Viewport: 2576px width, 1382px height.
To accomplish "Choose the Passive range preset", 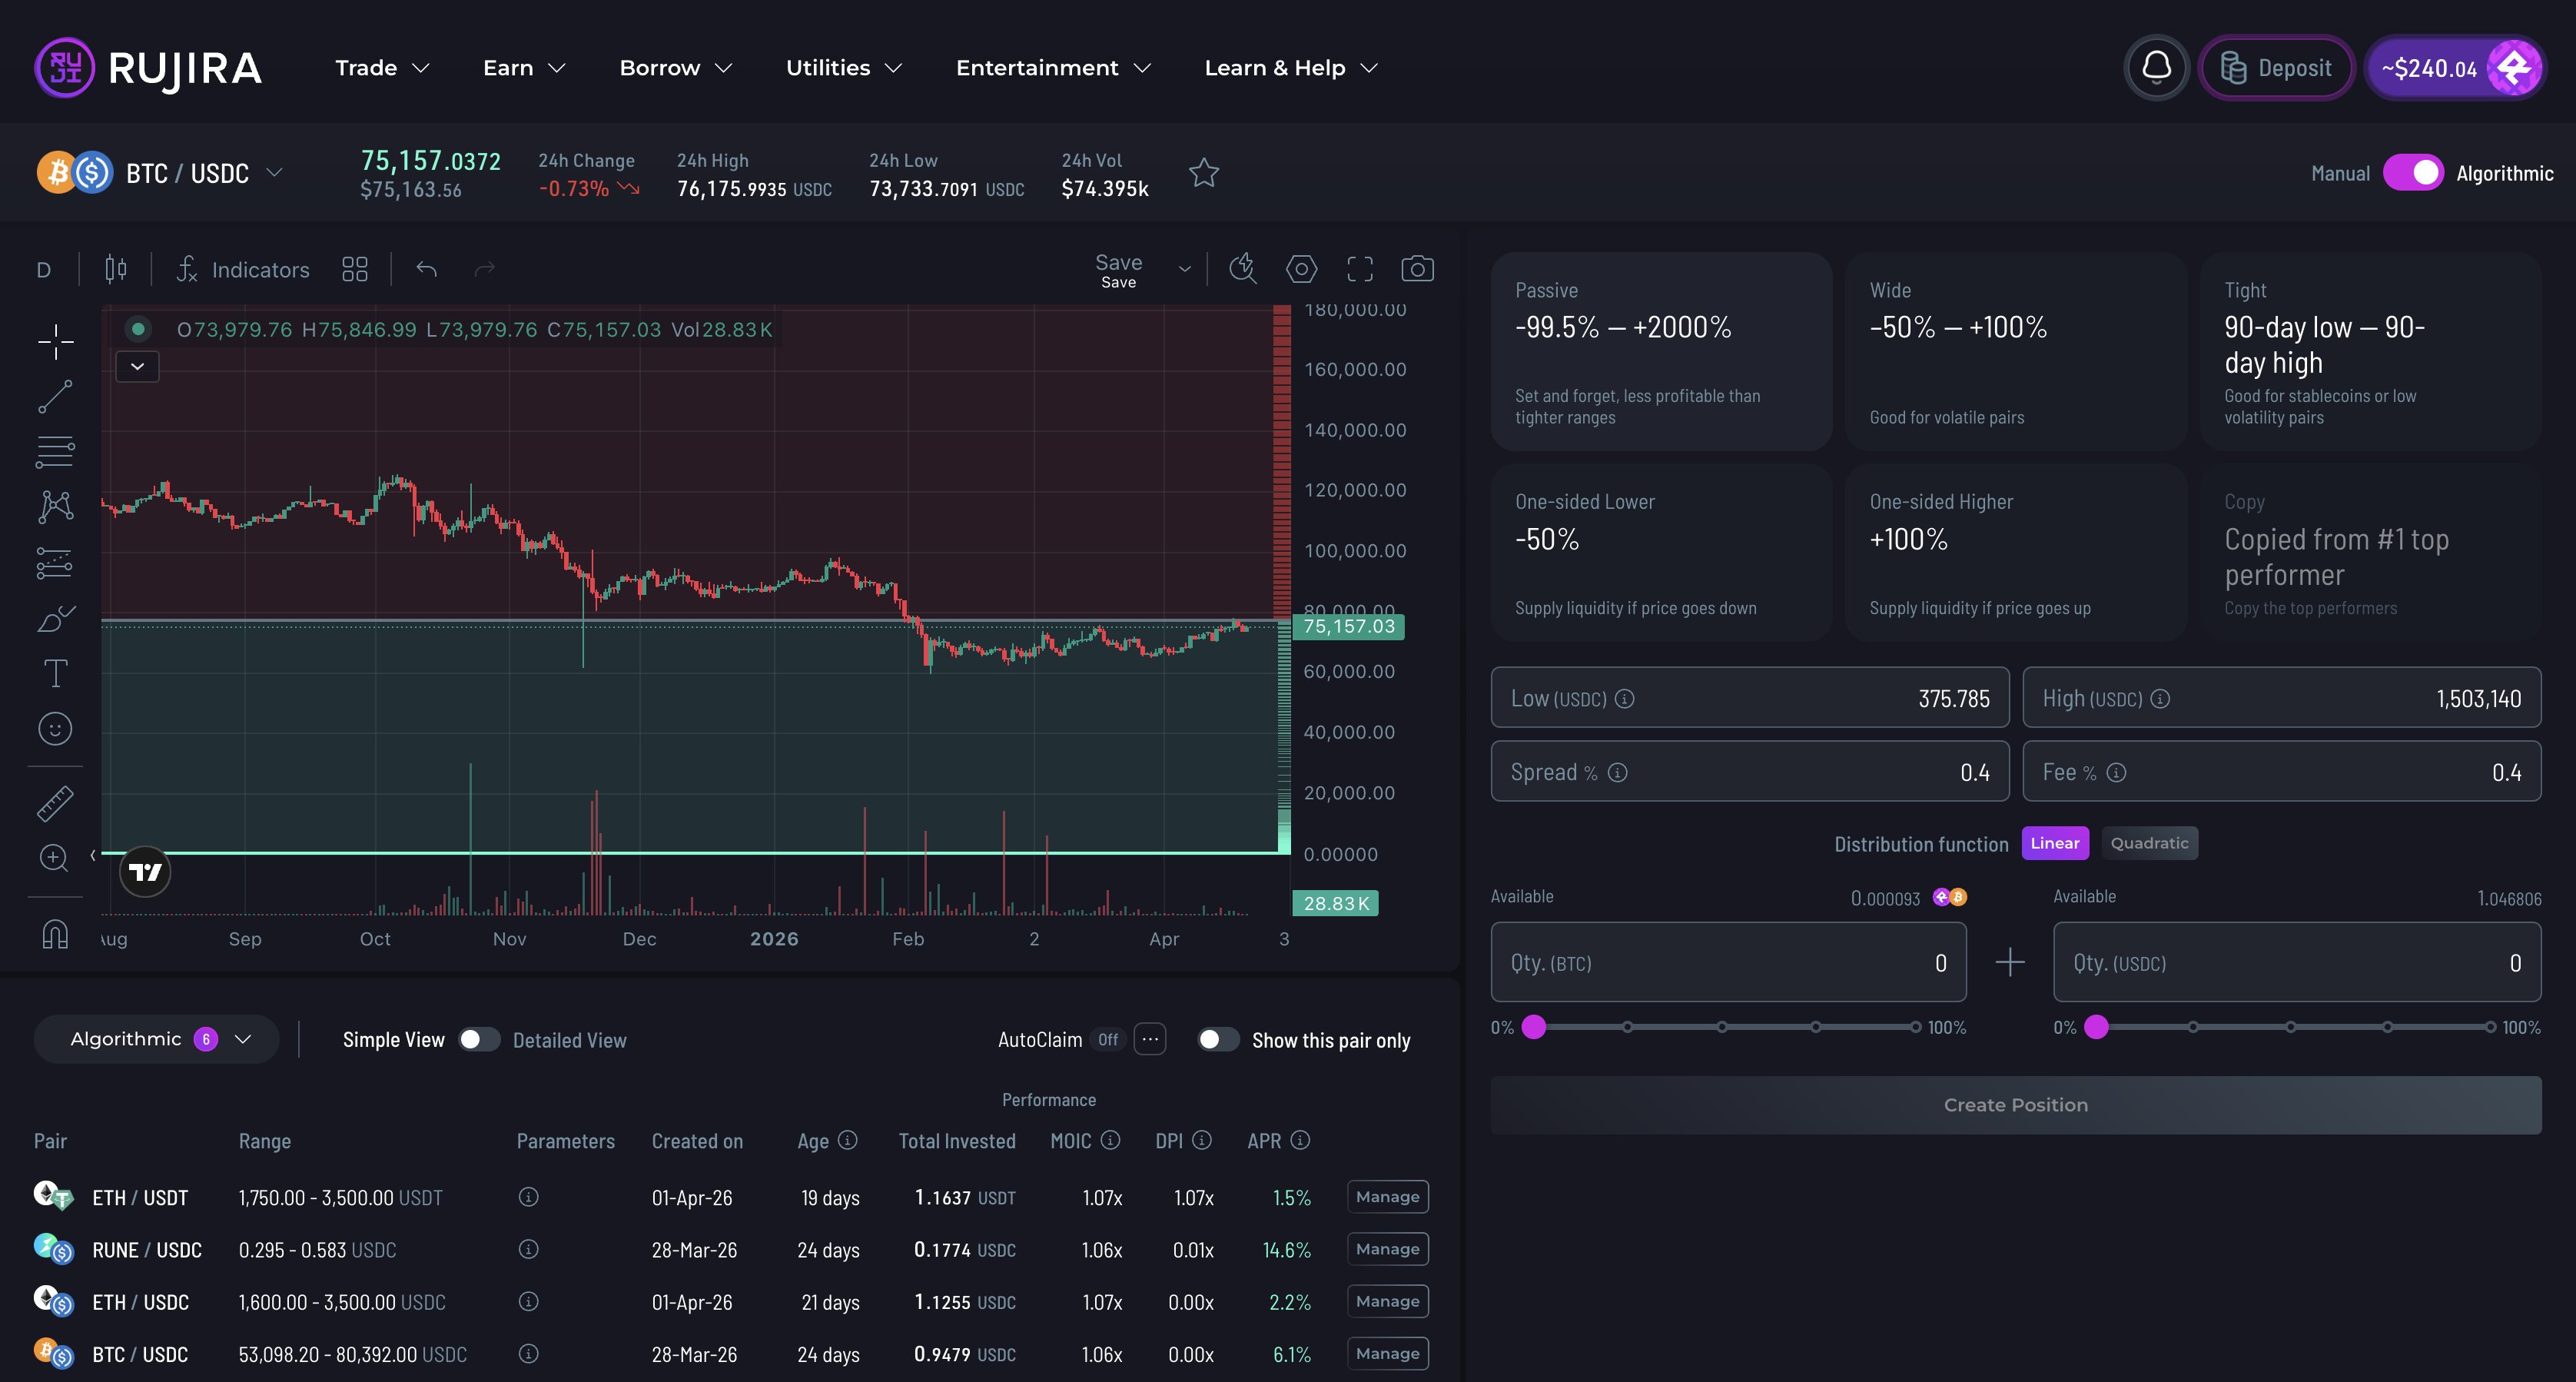I will coord(1662,352).
